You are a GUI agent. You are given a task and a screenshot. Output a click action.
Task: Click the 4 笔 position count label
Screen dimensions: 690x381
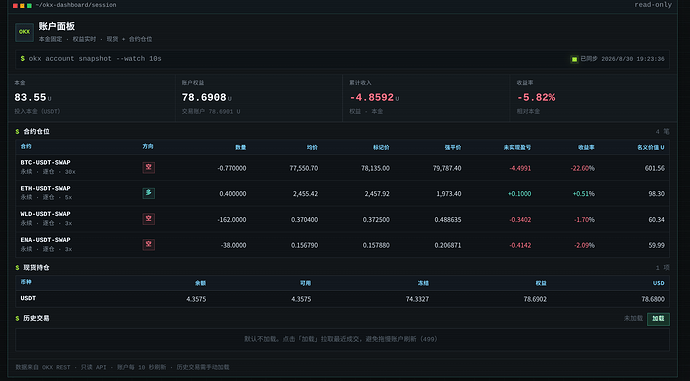pyautogui.click(x=662, y=132)
